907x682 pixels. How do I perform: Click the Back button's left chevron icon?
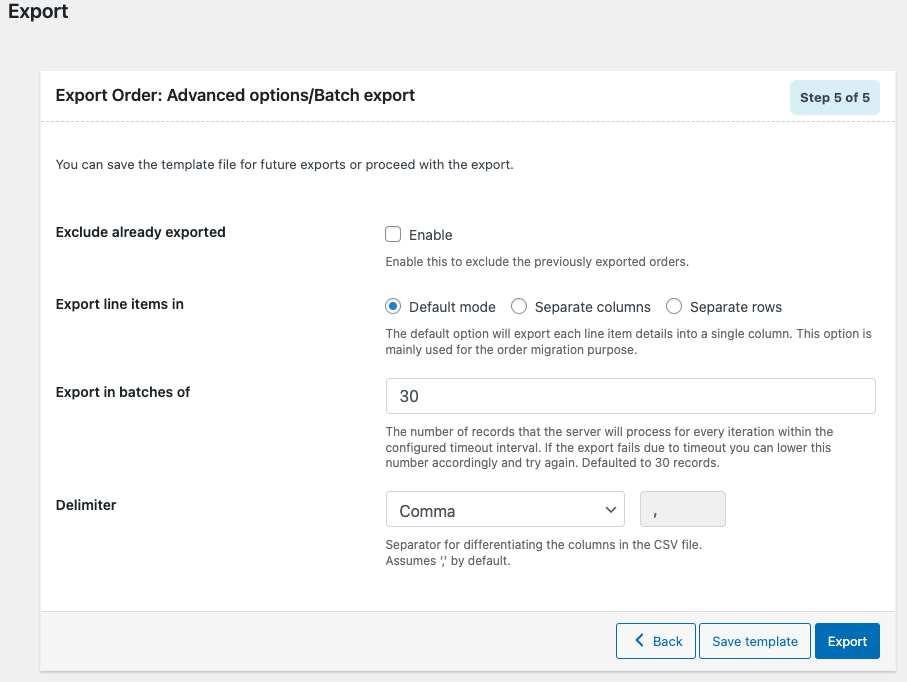click(x=639, y=640)
